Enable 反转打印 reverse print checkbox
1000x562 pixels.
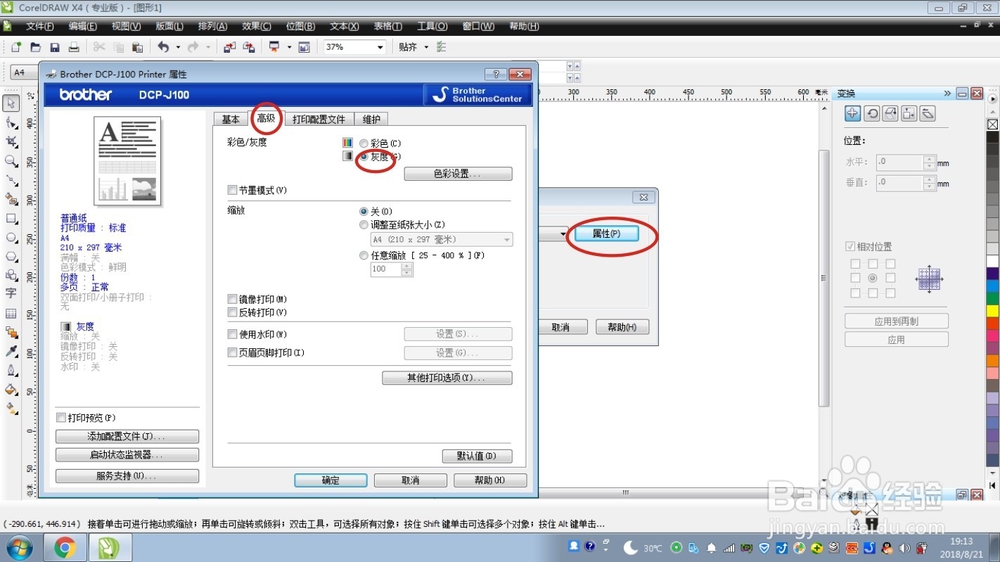232,312
